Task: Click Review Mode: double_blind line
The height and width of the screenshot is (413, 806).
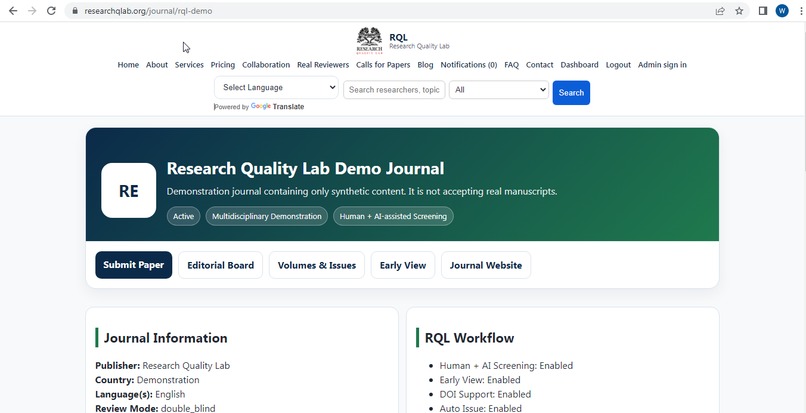Action: [155, 408]
